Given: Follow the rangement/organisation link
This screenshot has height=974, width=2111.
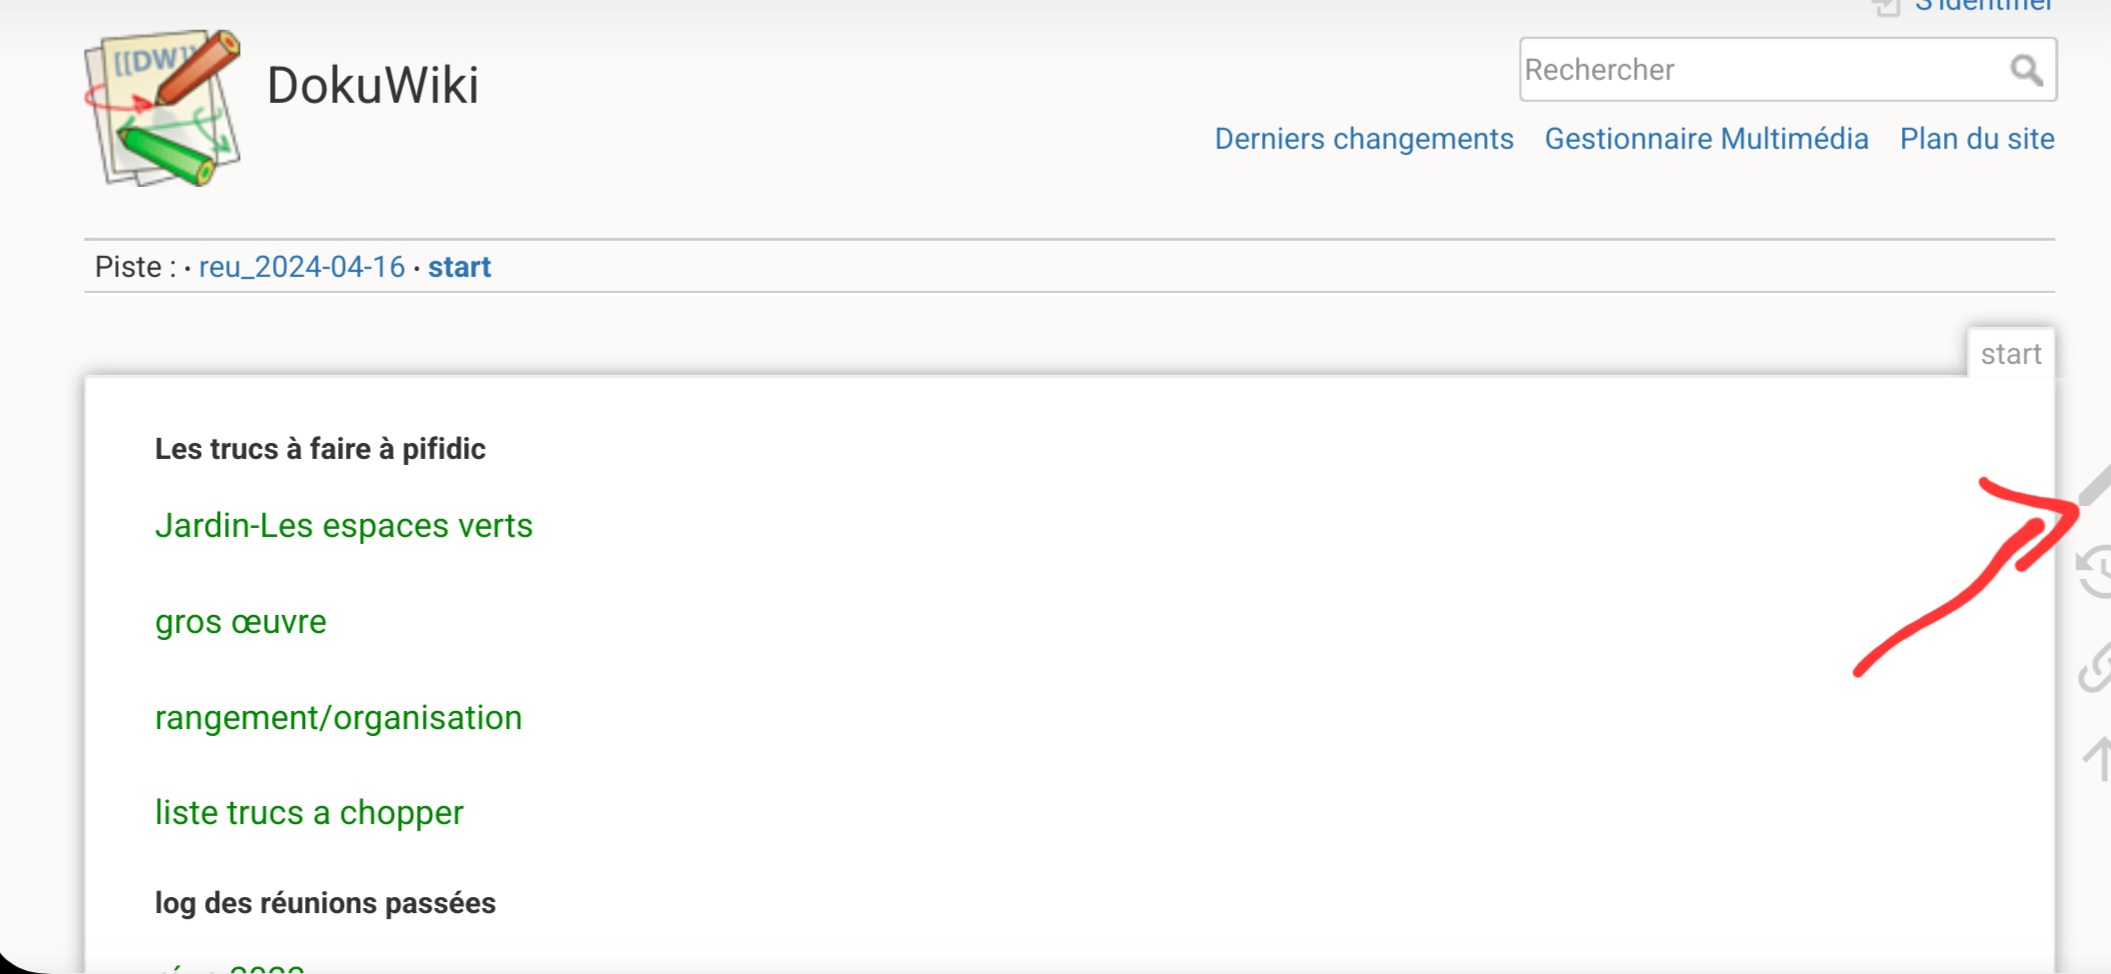Looking at the screenshot, I should (338, 718).
